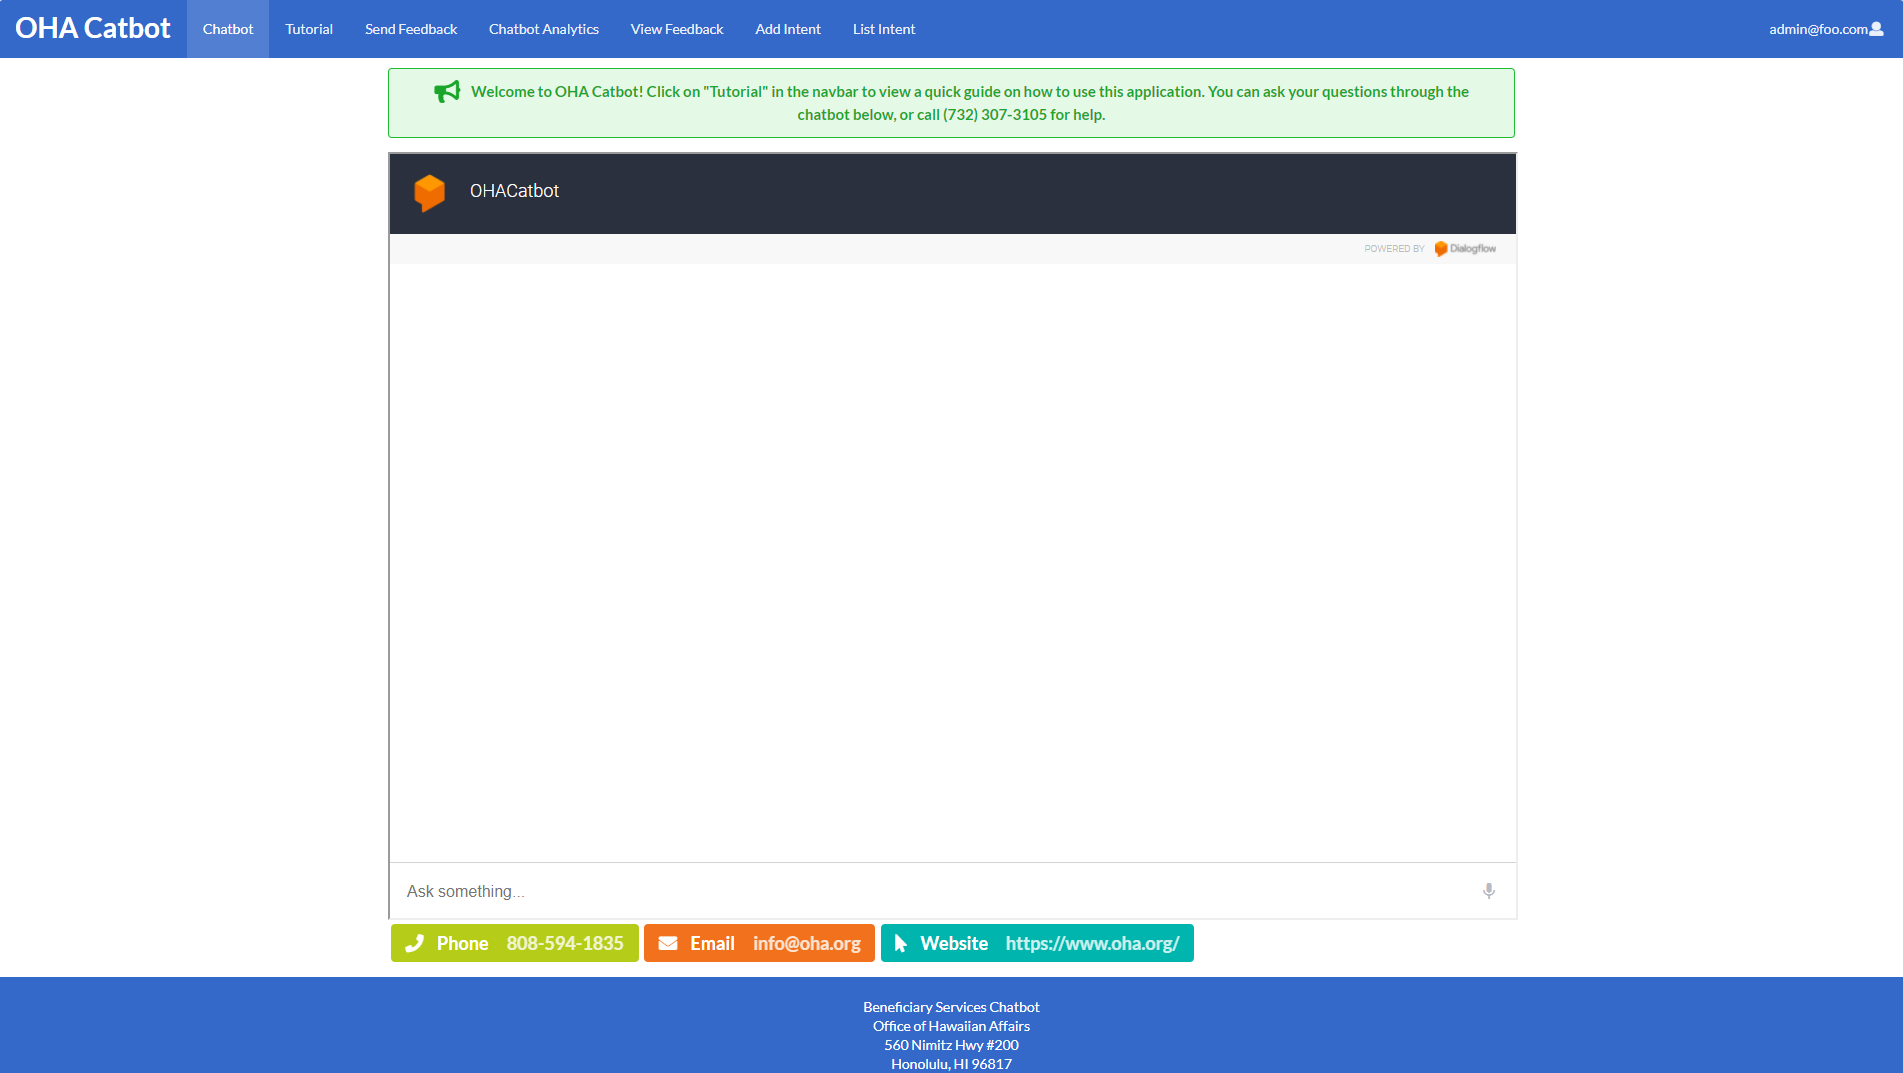
Task: Click the cursor pointer website icon
Action: click(900, 943)
